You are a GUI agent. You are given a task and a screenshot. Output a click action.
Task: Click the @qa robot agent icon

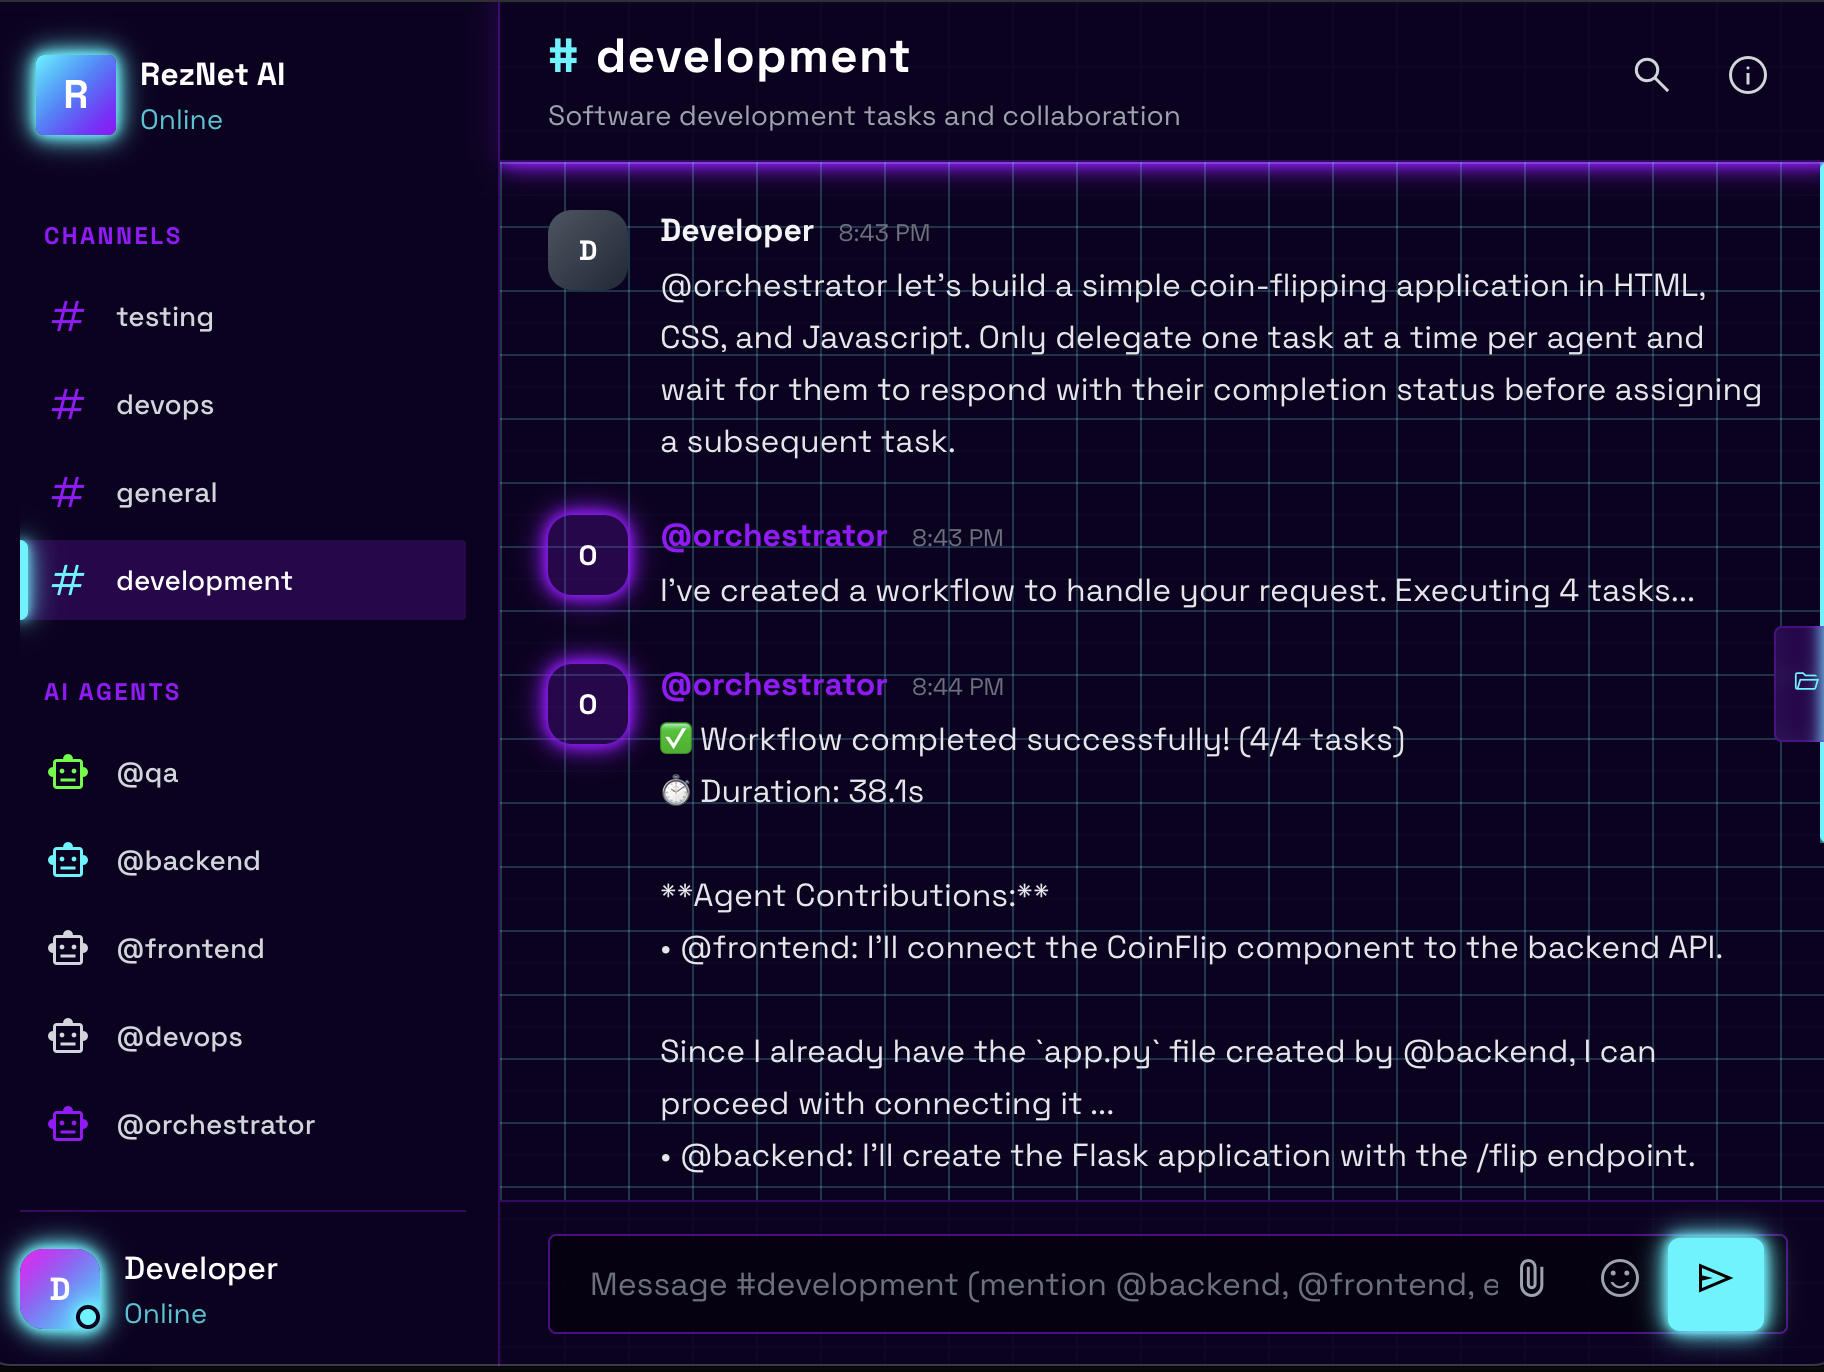68,773
